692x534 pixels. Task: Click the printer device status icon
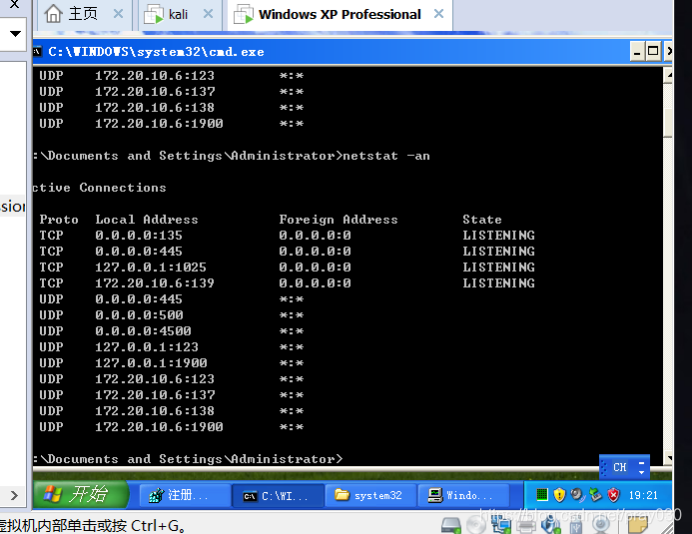click(x=526, y=525)
